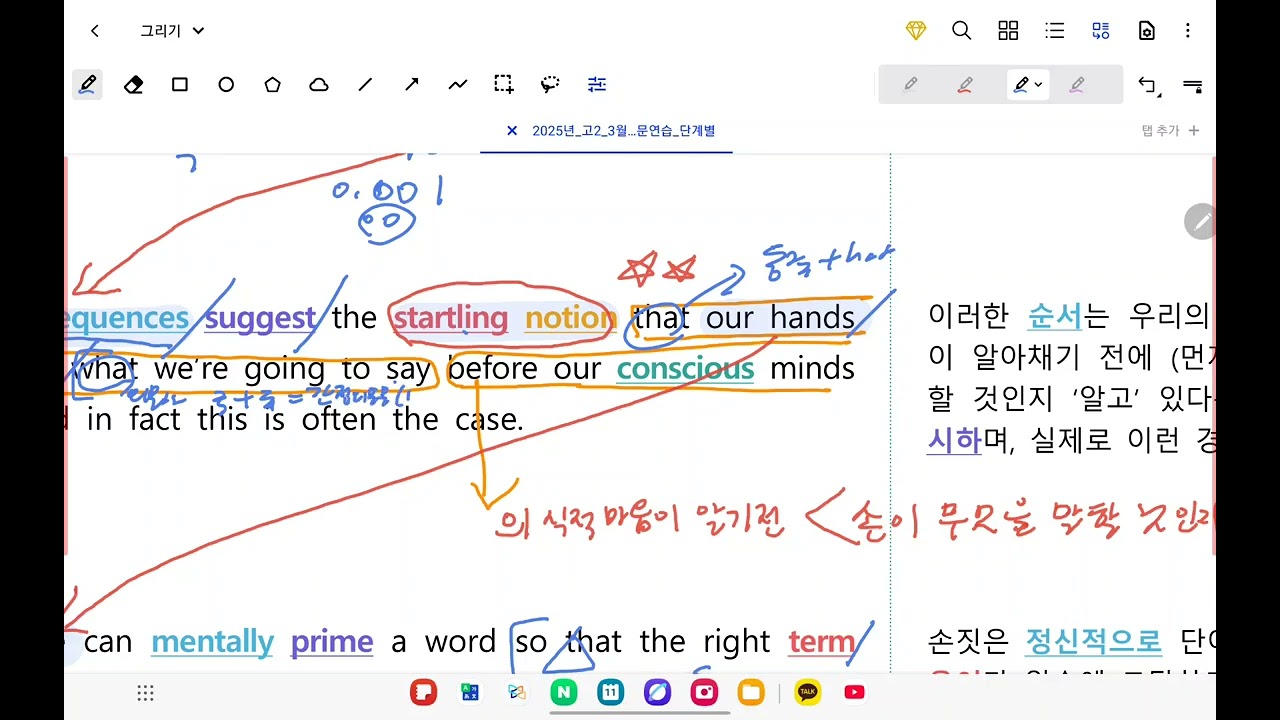Click the Korean word '순서'
This screenshot has height=720, width=1280.
tap(1055, 317)
